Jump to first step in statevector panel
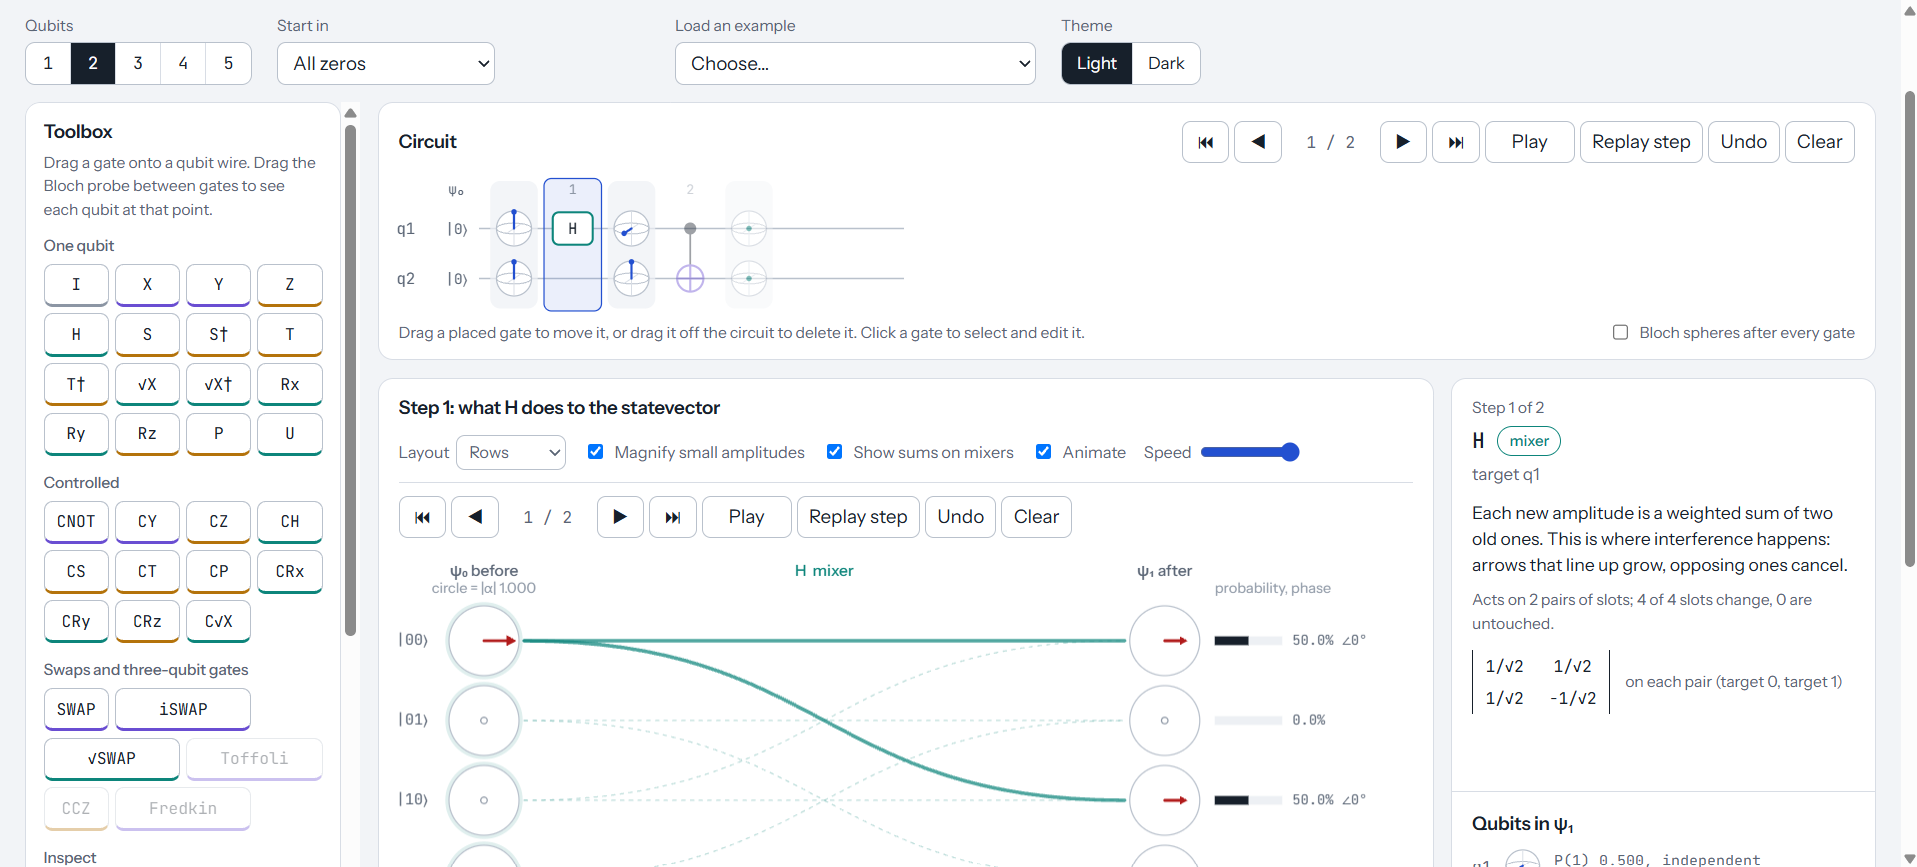This screenshot has width=1917, height=867. click(422, 517)
